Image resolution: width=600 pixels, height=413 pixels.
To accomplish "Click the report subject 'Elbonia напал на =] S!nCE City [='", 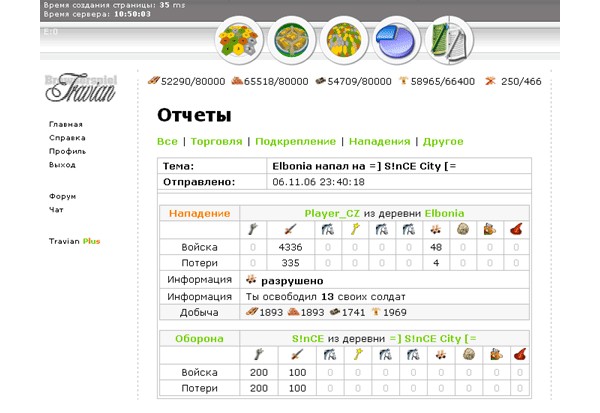I will (364, 167).
